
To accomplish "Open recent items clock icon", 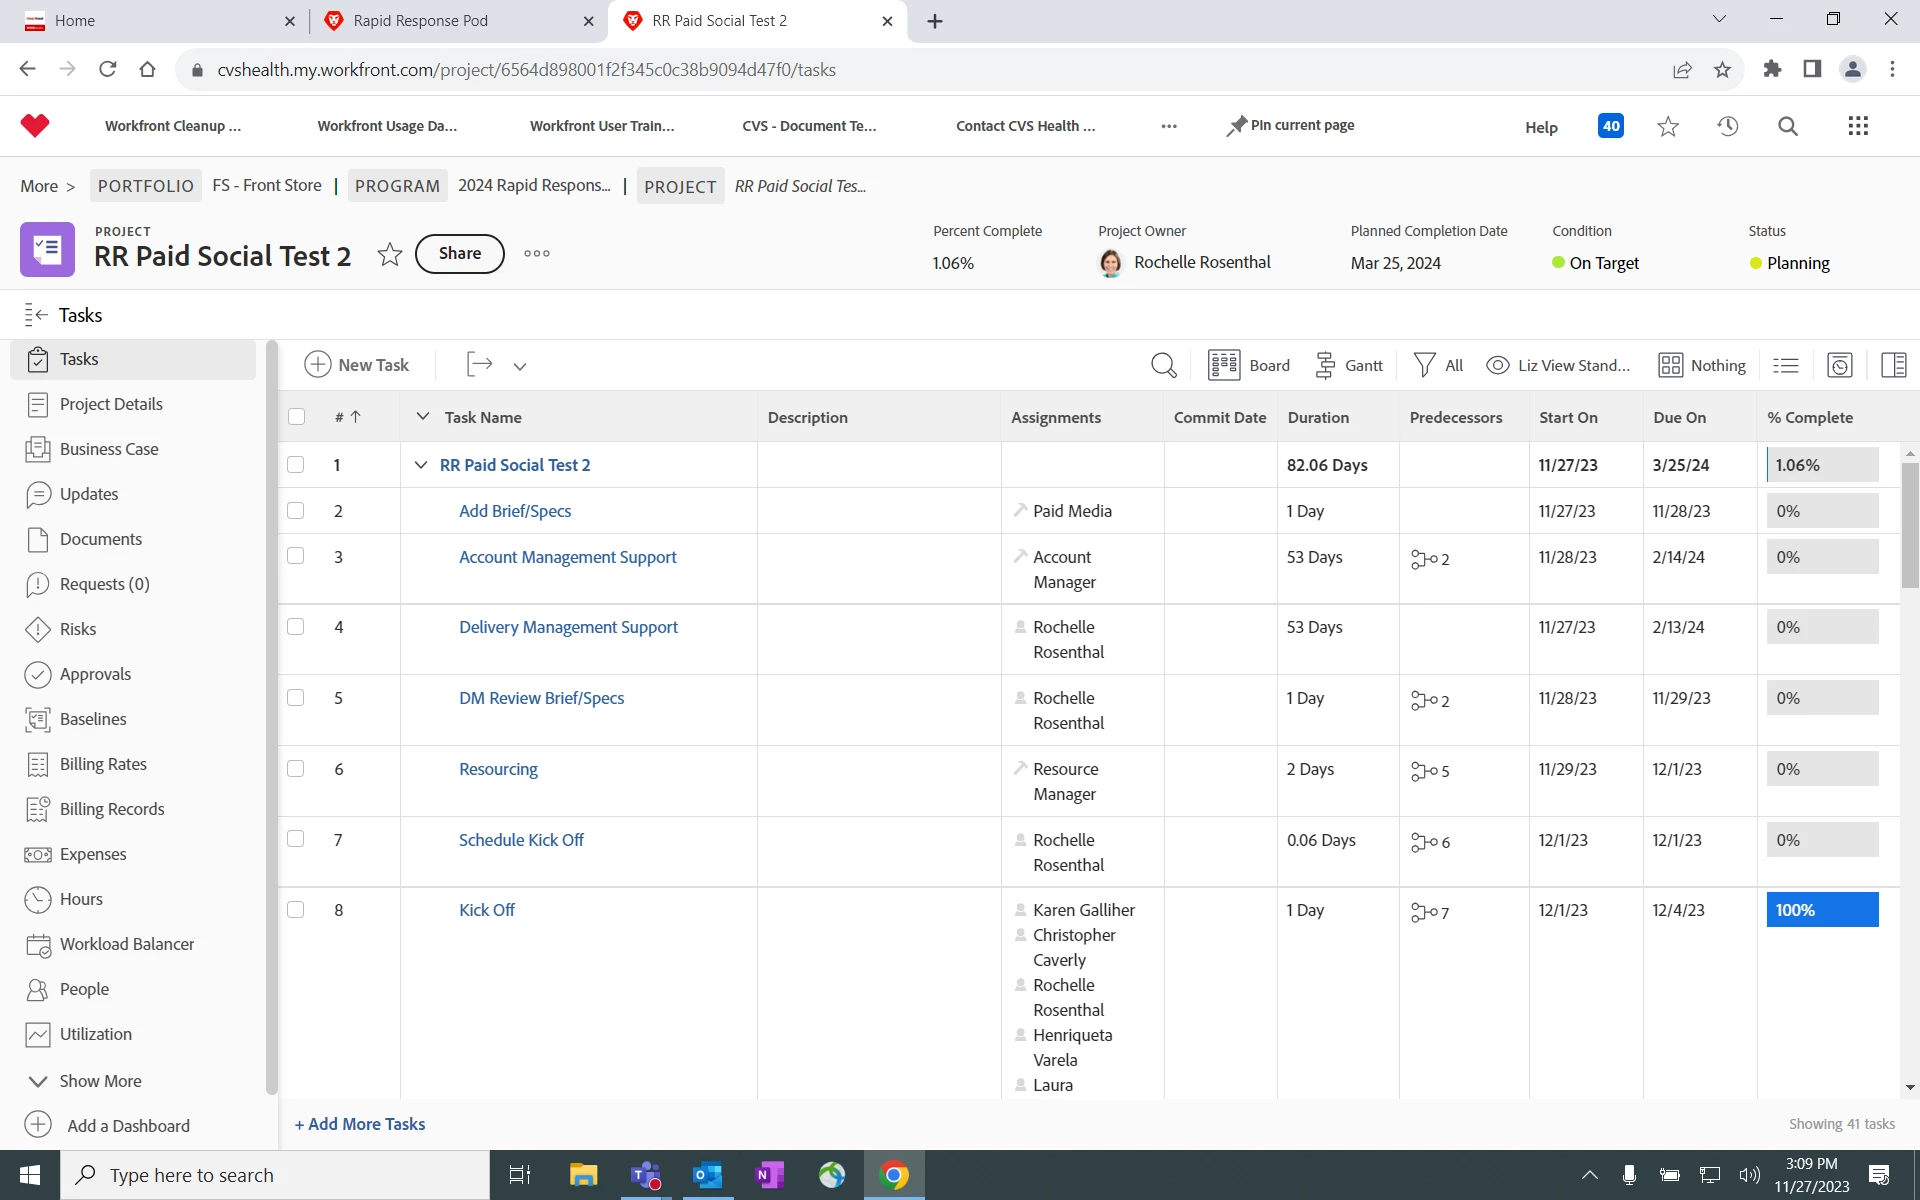I will pos(1727,126).
